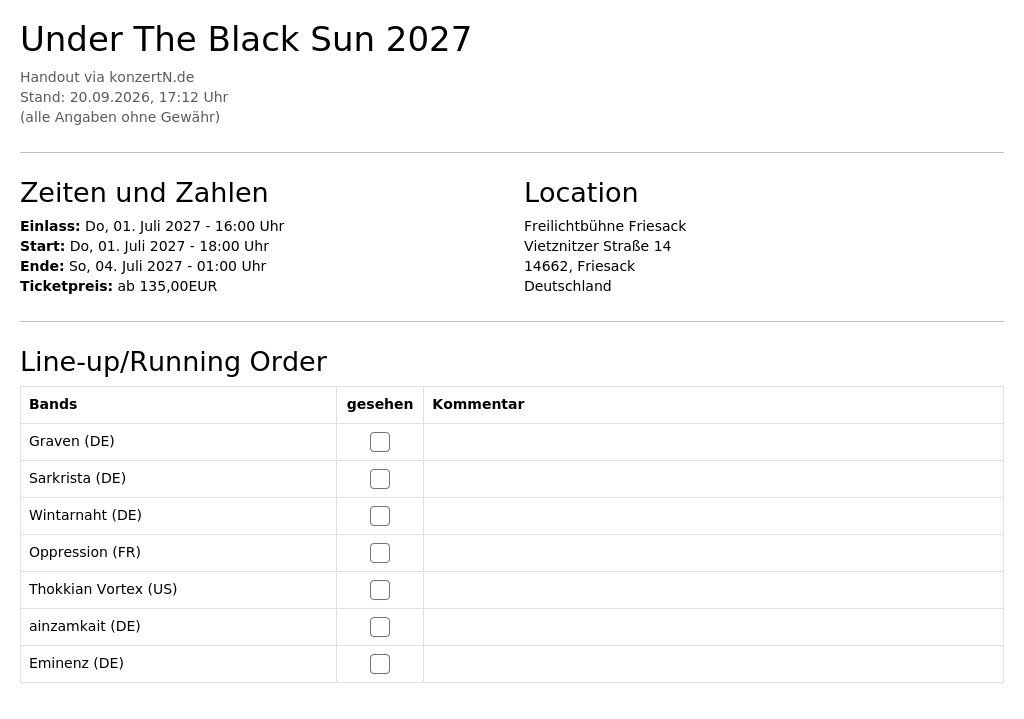The image size is (1024, 719).
Task: Click the Under The Black Sun 2027 title
Action: coord(246,39)
